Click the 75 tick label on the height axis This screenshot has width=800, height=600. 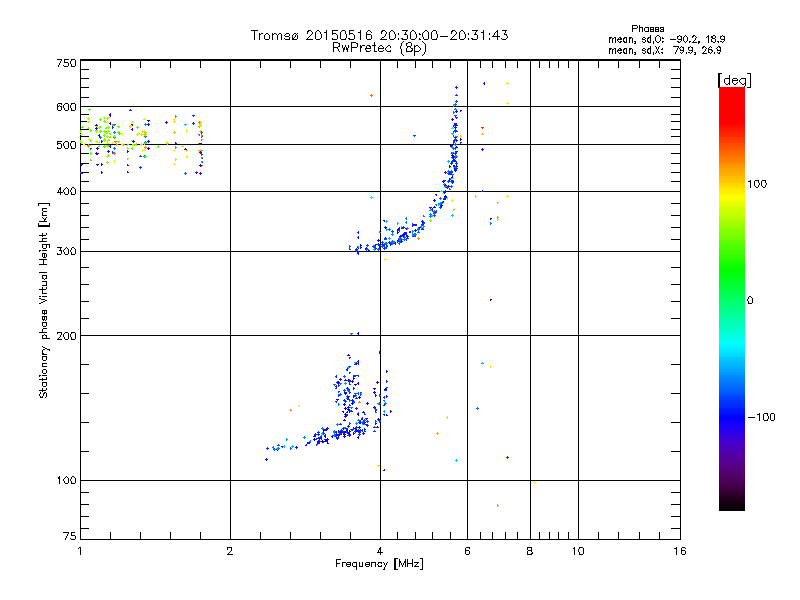point(68,539)
